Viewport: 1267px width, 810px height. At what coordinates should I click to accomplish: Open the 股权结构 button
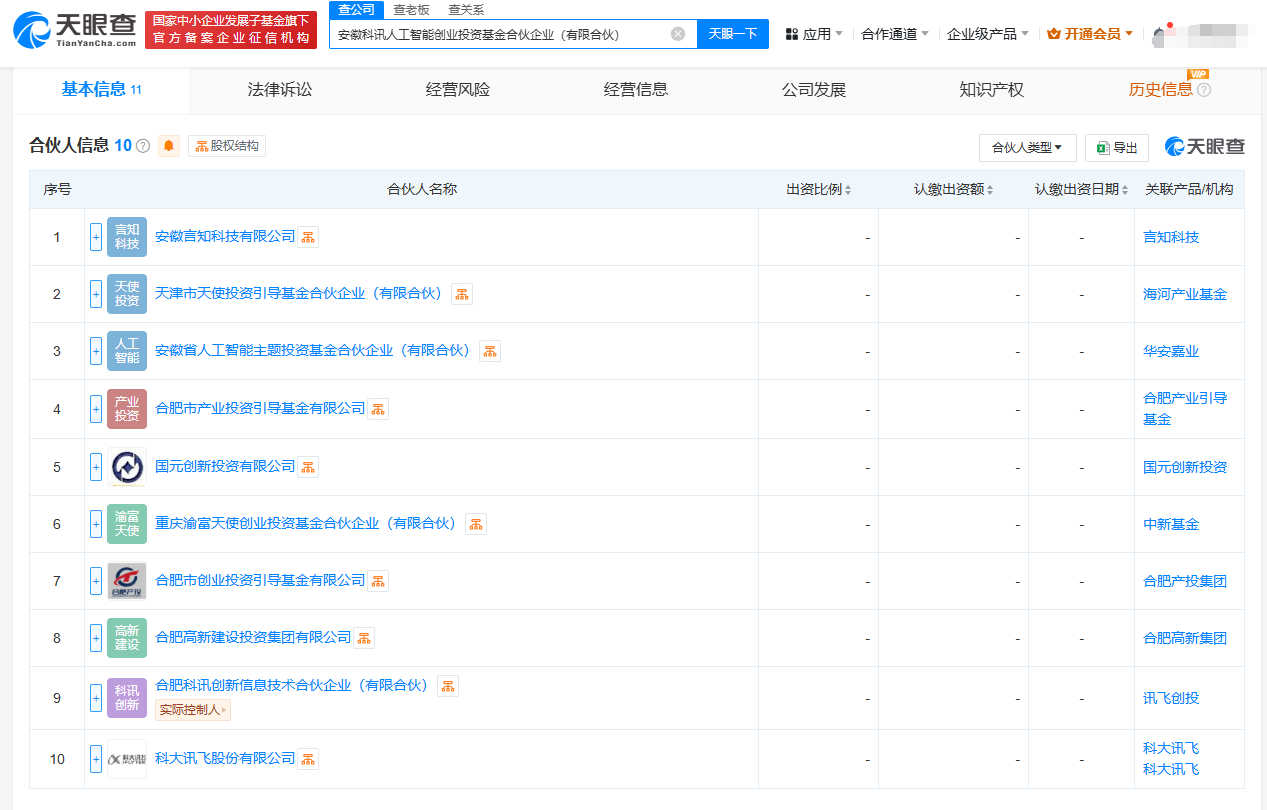click(227, 146)
